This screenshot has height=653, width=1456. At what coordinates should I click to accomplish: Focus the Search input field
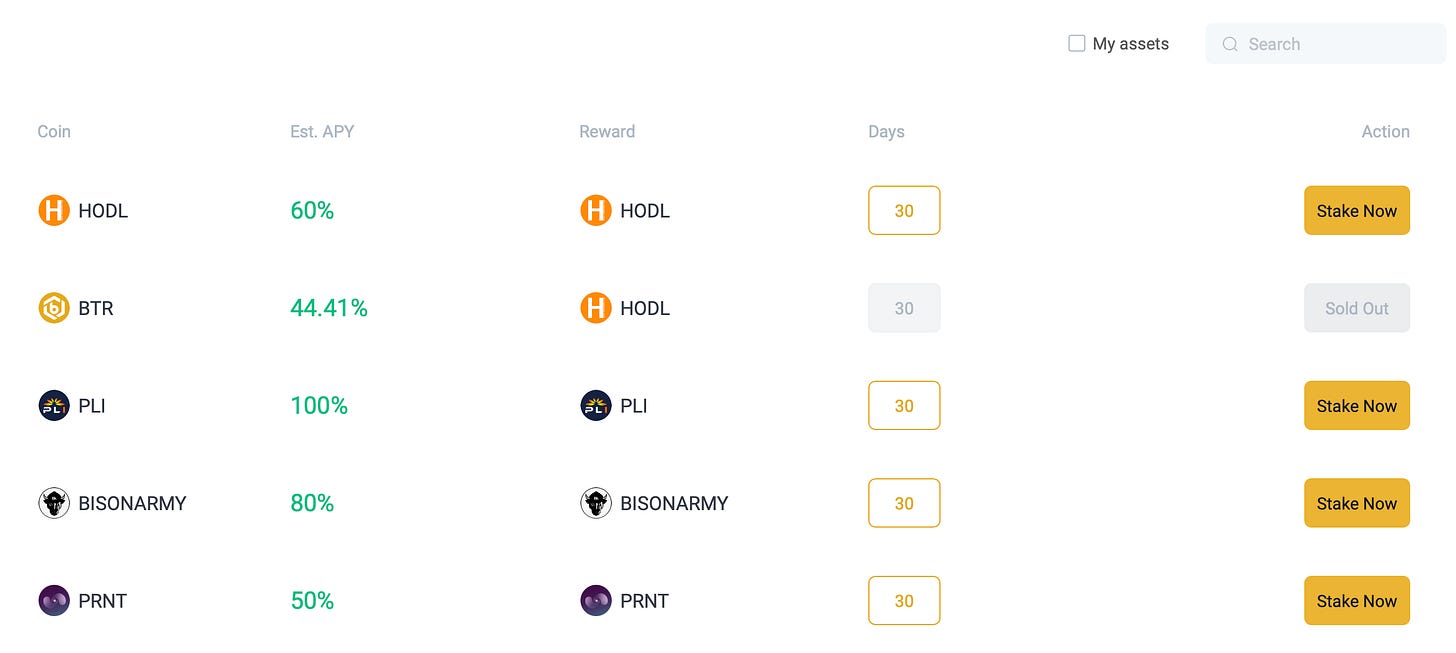tap(1326, 44)
